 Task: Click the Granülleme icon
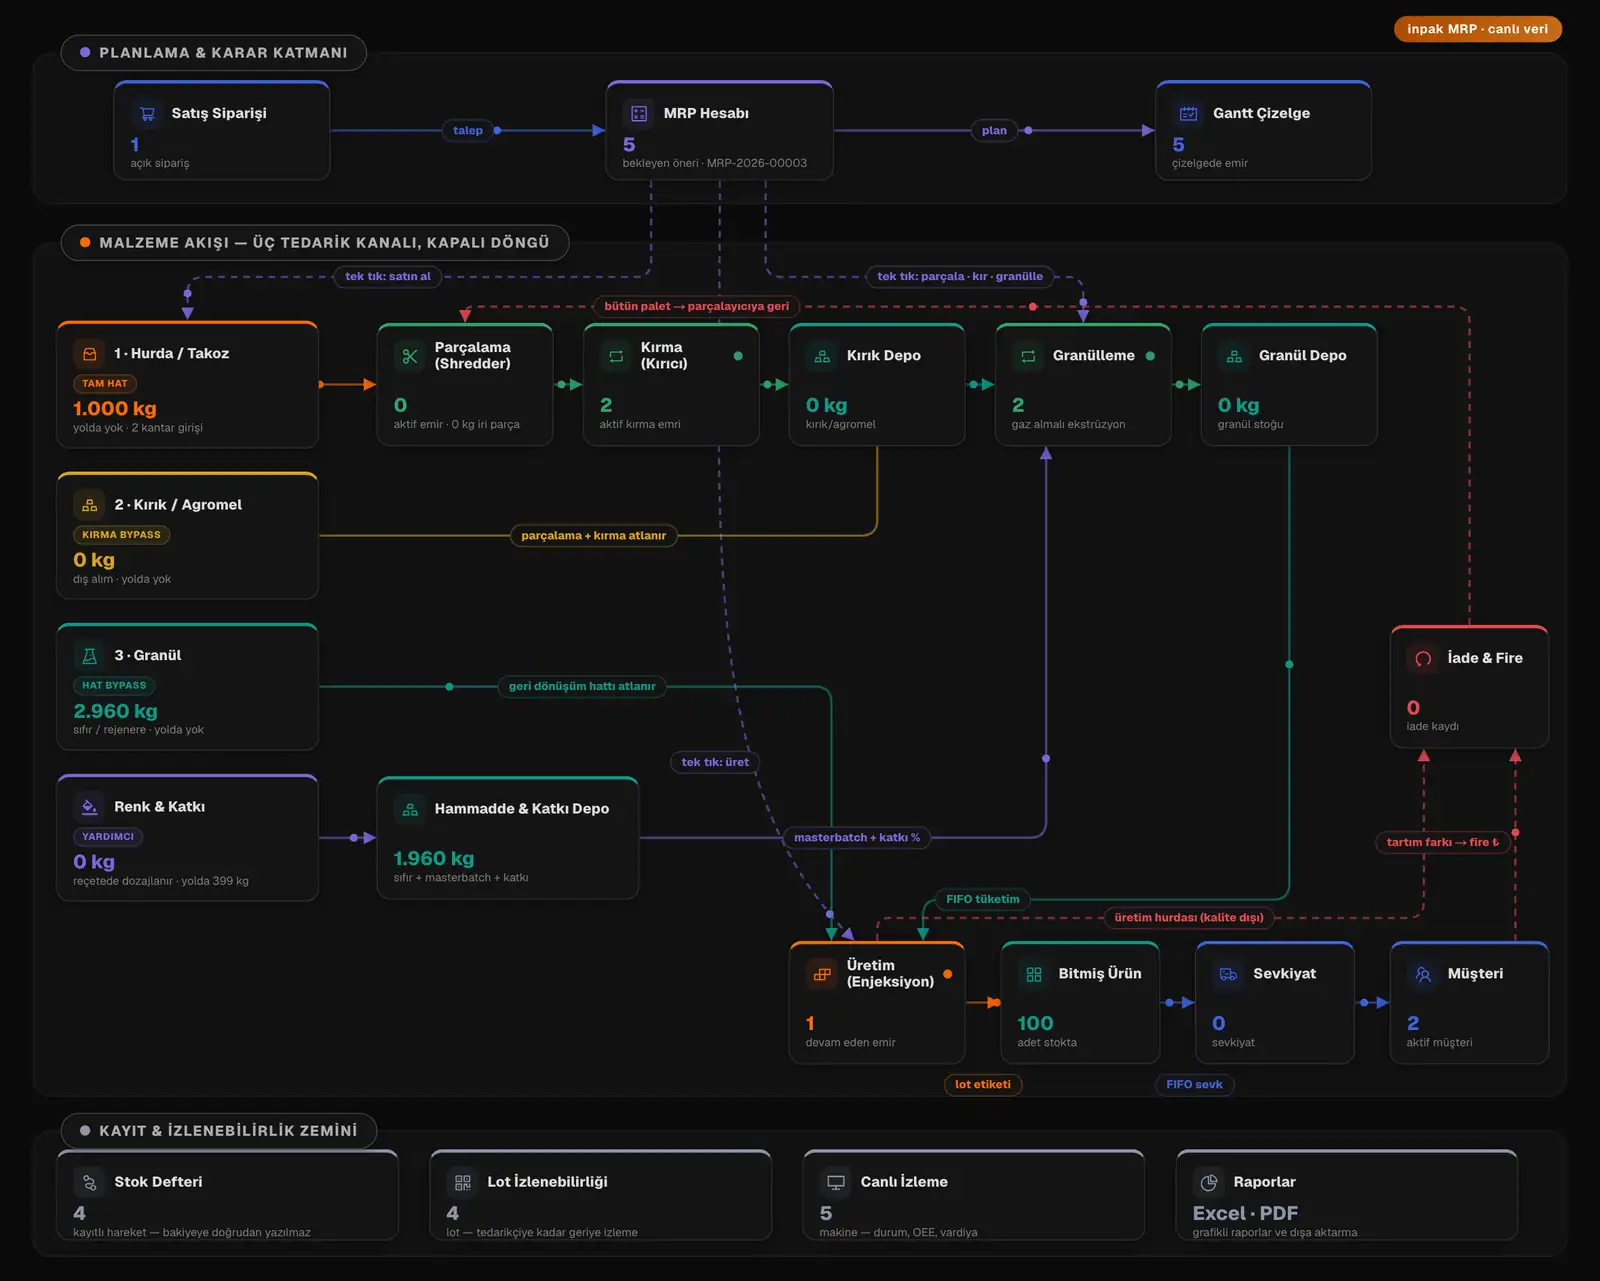[x=1028, y=356]
